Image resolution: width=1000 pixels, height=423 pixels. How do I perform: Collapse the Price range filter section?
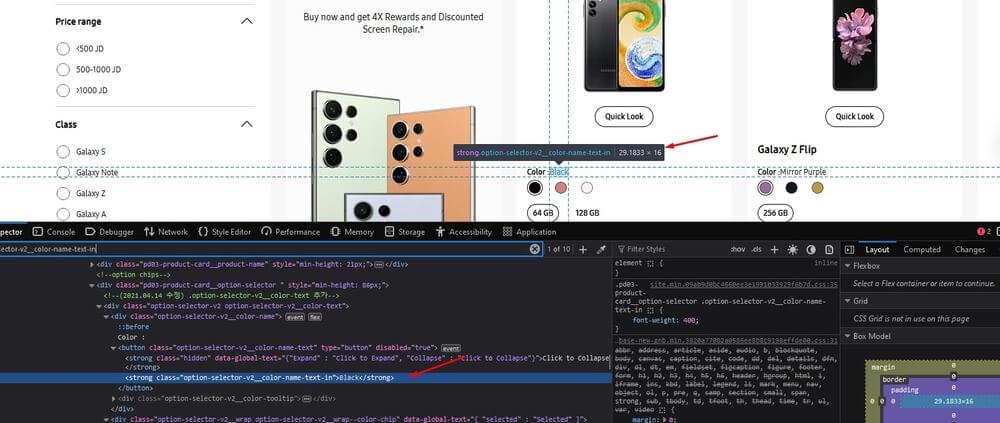point(247,21)
